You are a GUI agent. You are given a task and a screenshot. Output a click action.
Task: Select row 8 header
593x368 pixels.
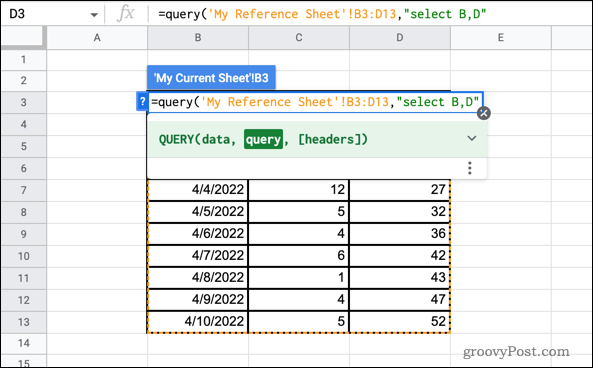(x=23, y=212)
